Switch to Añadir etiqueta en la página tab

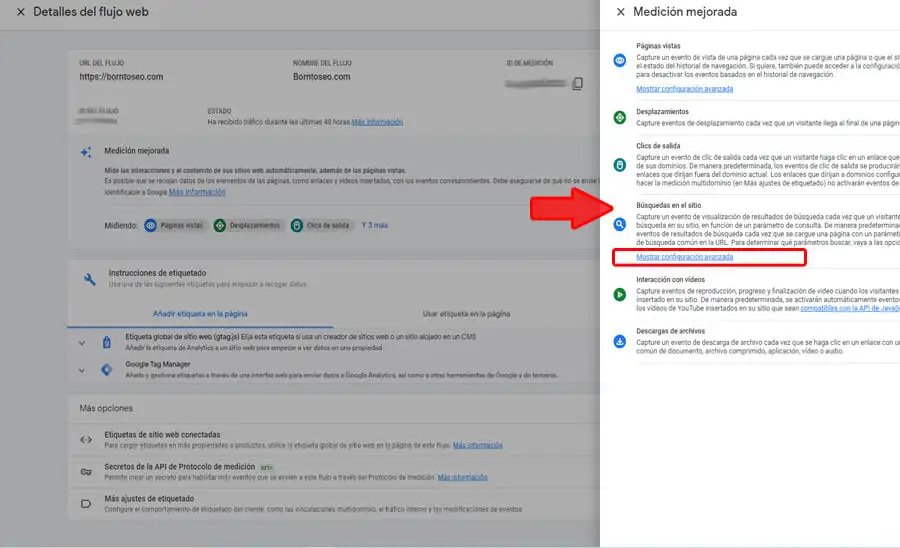point(200,314)
